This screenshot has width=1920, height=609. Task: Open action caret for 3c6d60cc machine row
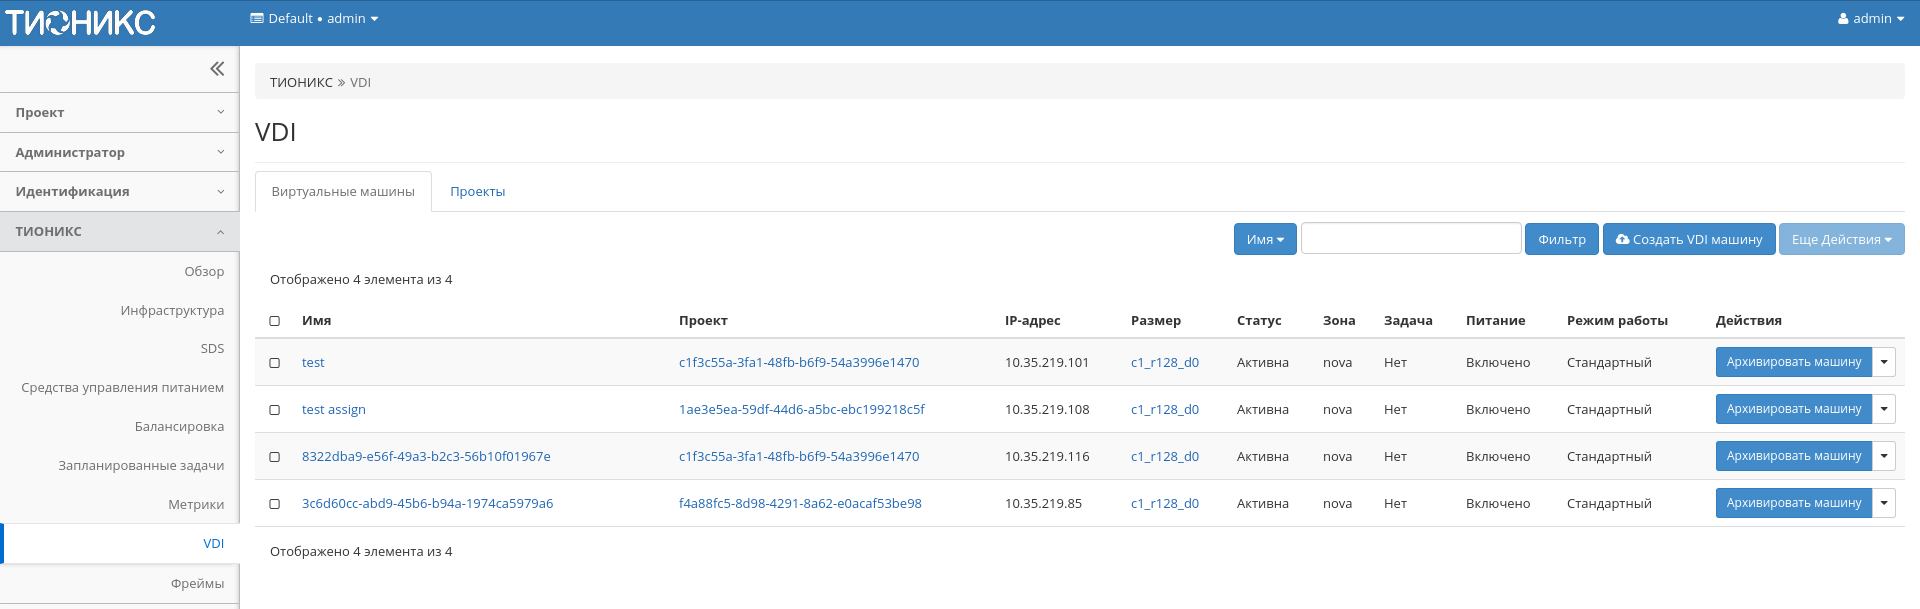coord(1884,503)
